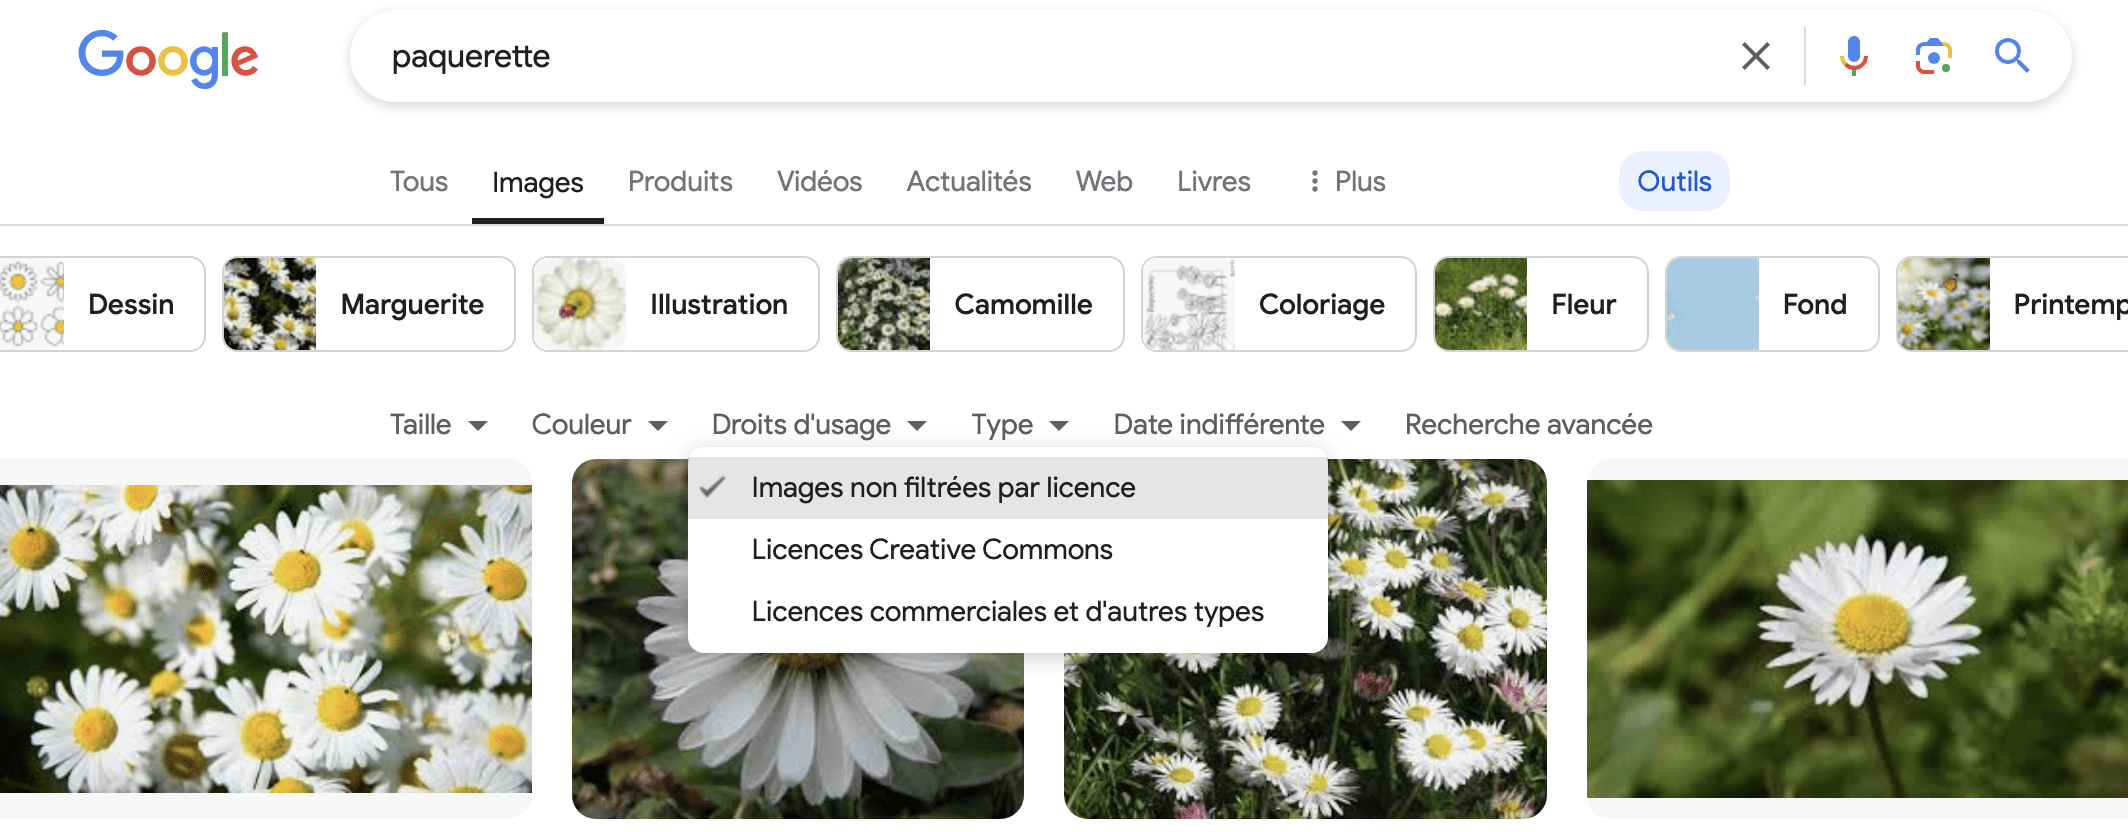Open Google Lens image search icon

pyautogui.click(x=1933, y=56)
